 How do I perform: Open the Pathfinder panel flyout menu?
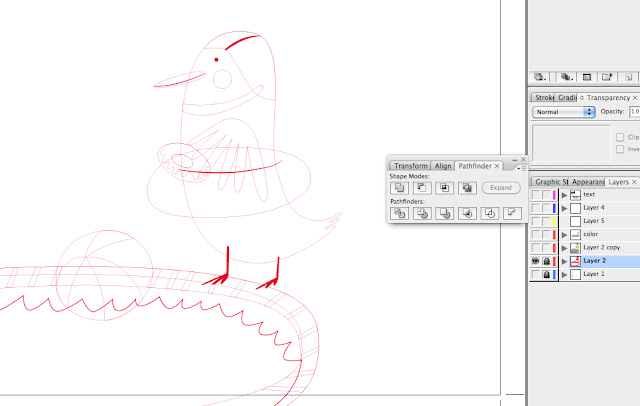(522, 168)
